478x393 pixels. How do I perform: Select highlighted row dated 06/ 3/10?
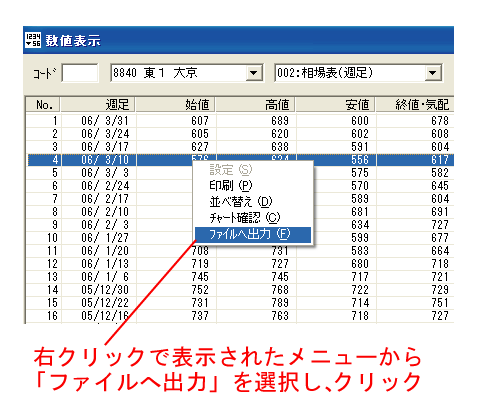coord(240,160)
